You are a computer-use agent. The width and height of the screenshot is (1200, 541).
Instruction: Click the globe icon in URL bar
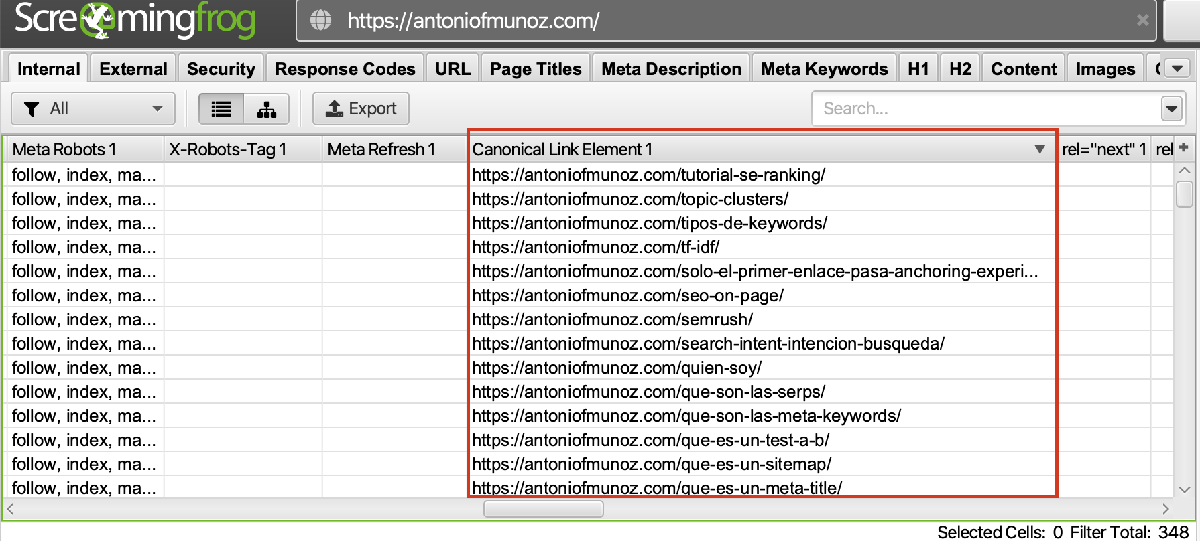point(321,21)
